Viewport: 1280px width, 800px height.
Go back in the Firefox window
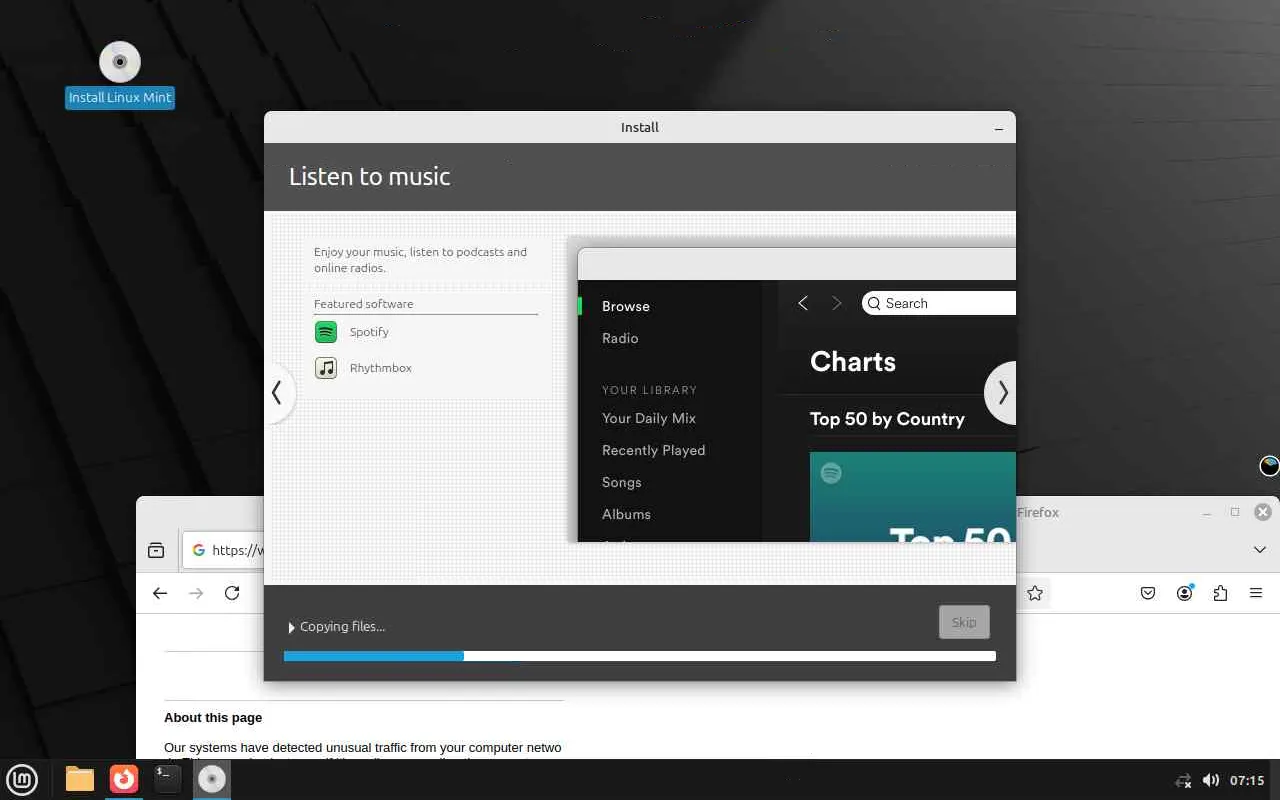pos(160,593)
